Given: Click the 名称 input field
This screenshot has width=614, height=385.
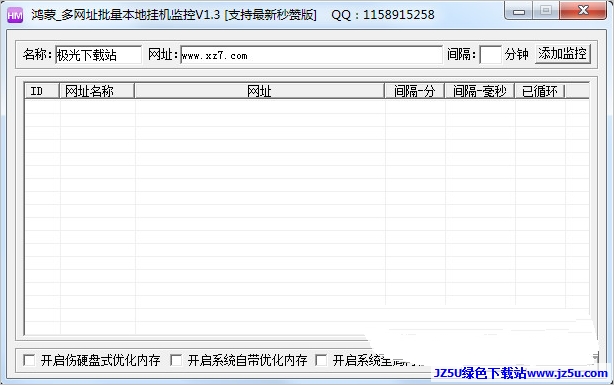Looking at the screenshot, I should click(x=98, y=54).
